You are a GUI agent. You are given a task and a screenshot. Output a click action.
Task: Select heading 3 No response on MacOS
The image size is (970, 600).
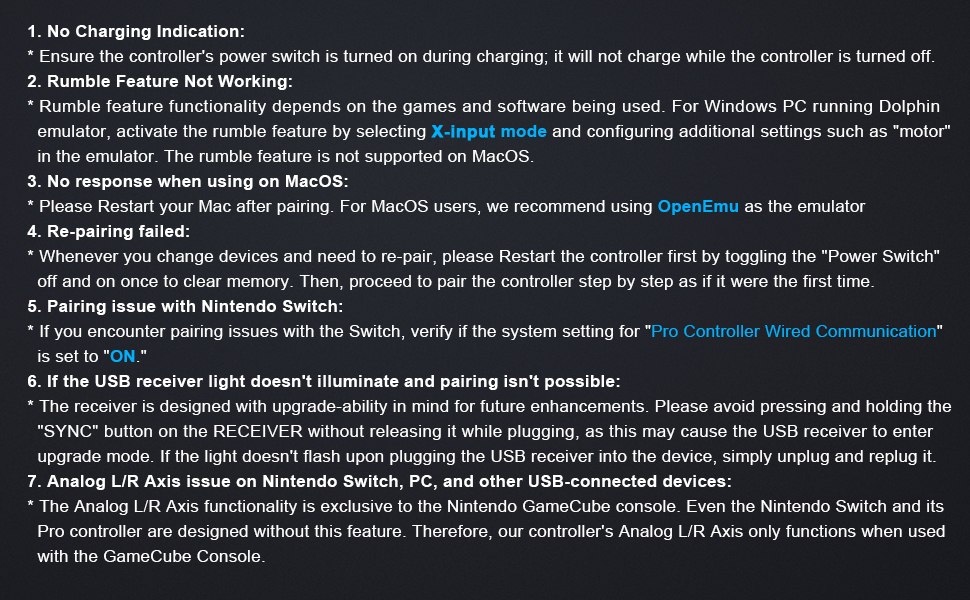[x=188, y=182]
